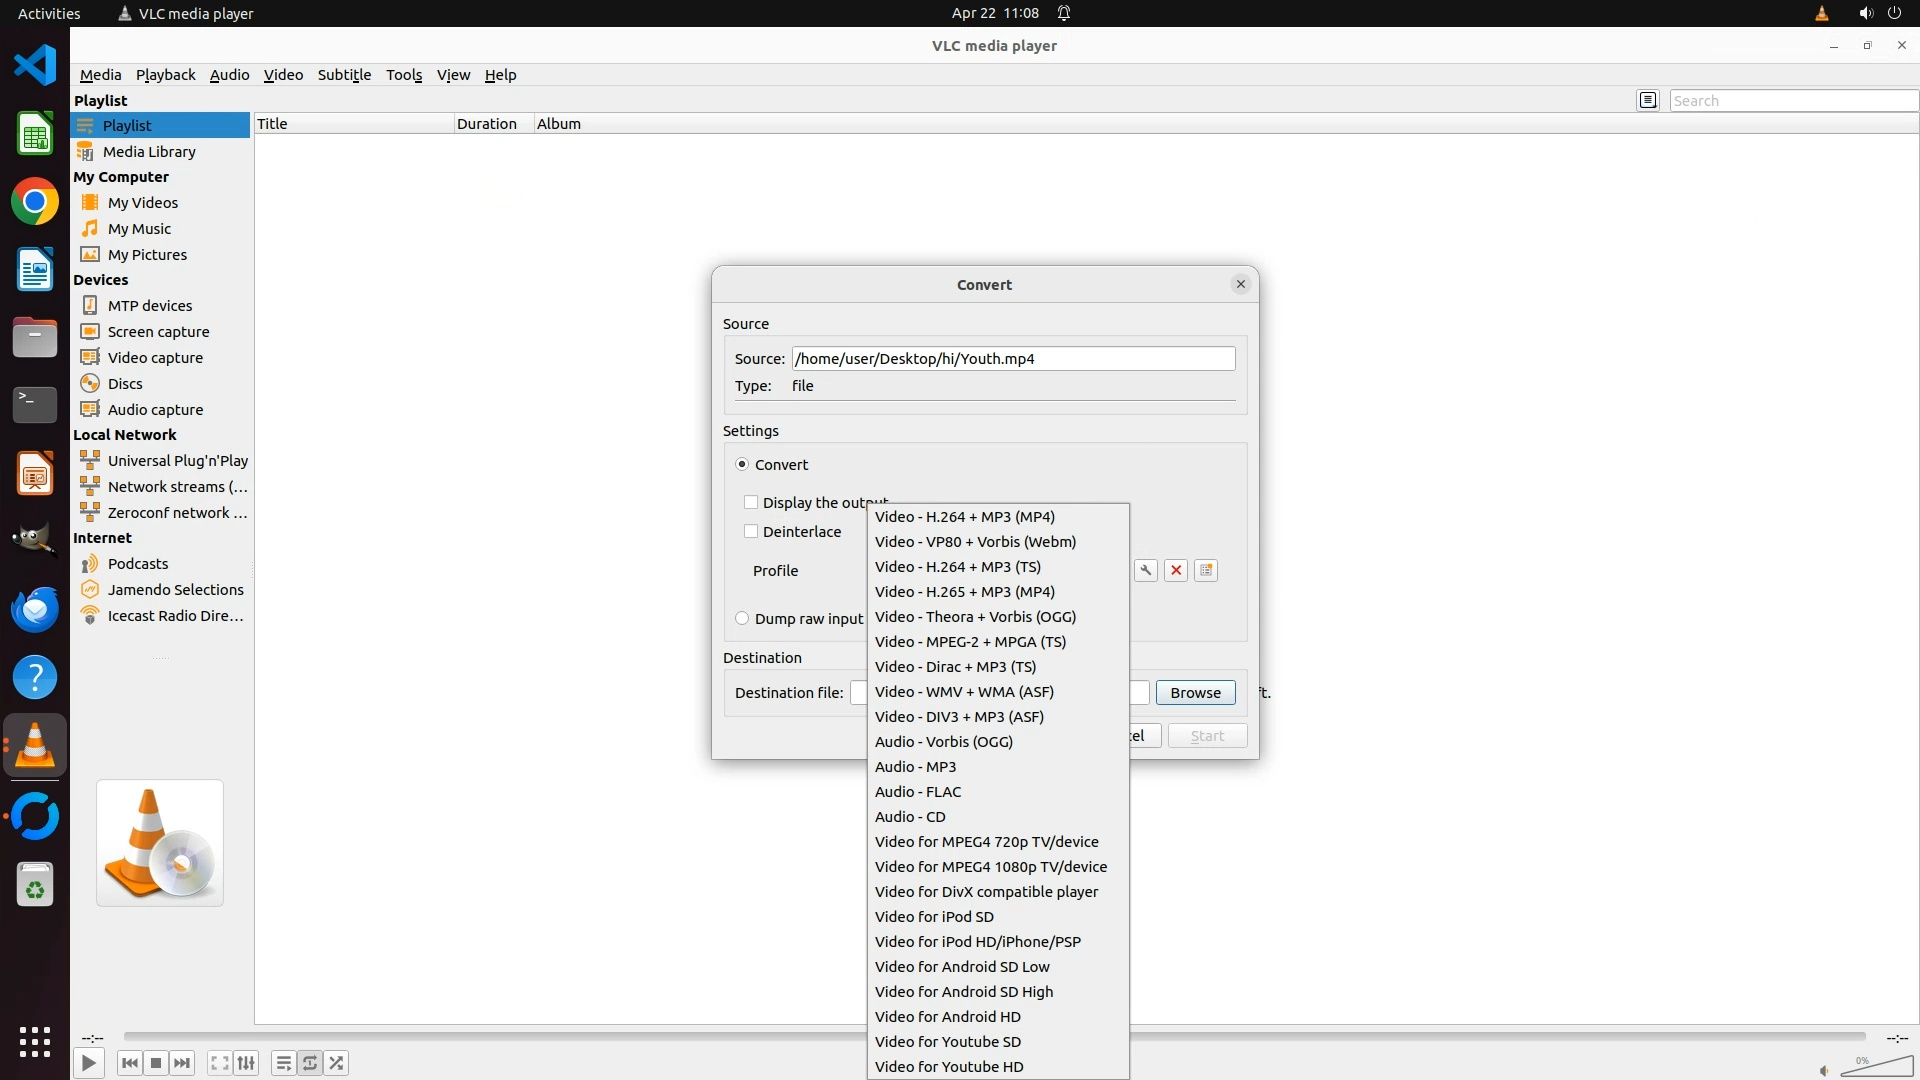Toggle fullscreen video icon
This screenshot has width=1920, height=1080.
[x=220, y=1063]
